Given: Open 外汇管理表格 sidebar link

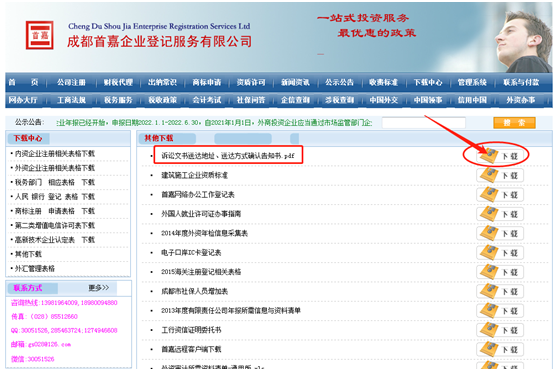Looking at the screenshot, I should (x=35, y=269).
